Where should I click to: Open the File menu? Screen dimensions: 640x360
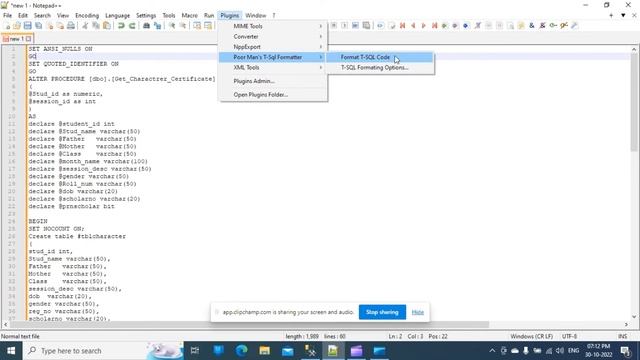click(7, 16)
